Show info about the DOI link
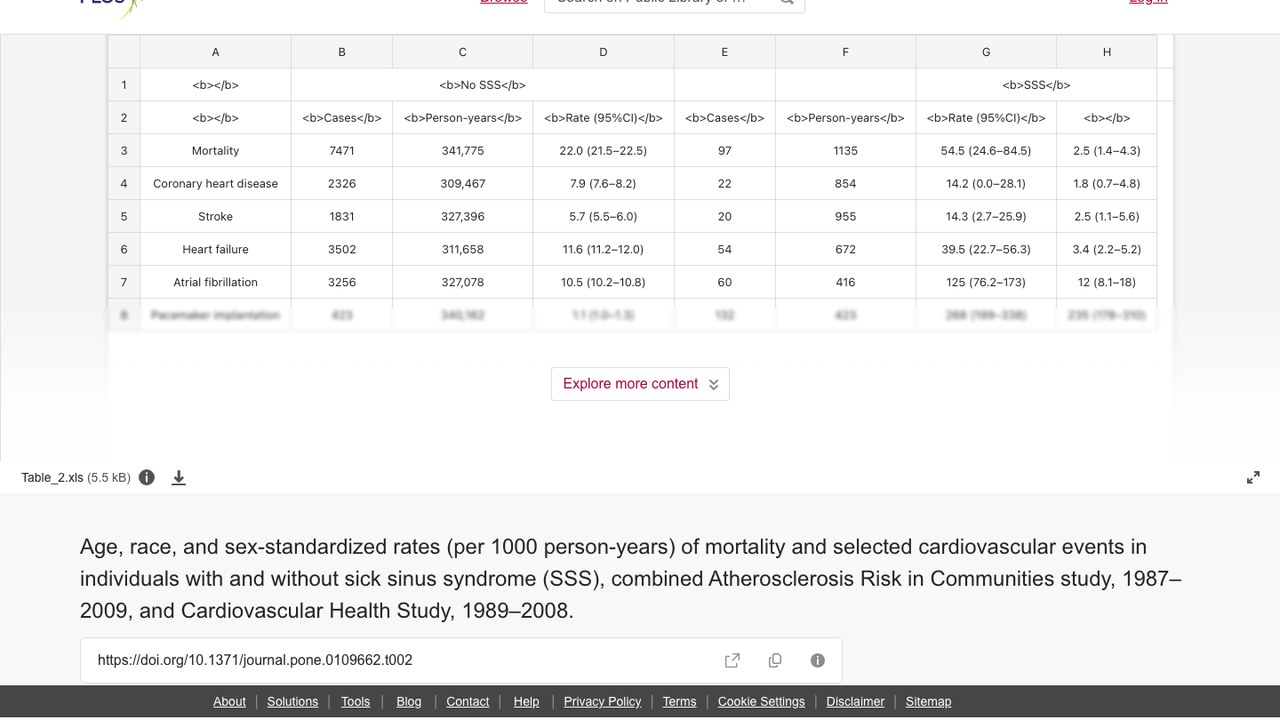Viewport: 1280px width, 720px height. coord(818,660)
